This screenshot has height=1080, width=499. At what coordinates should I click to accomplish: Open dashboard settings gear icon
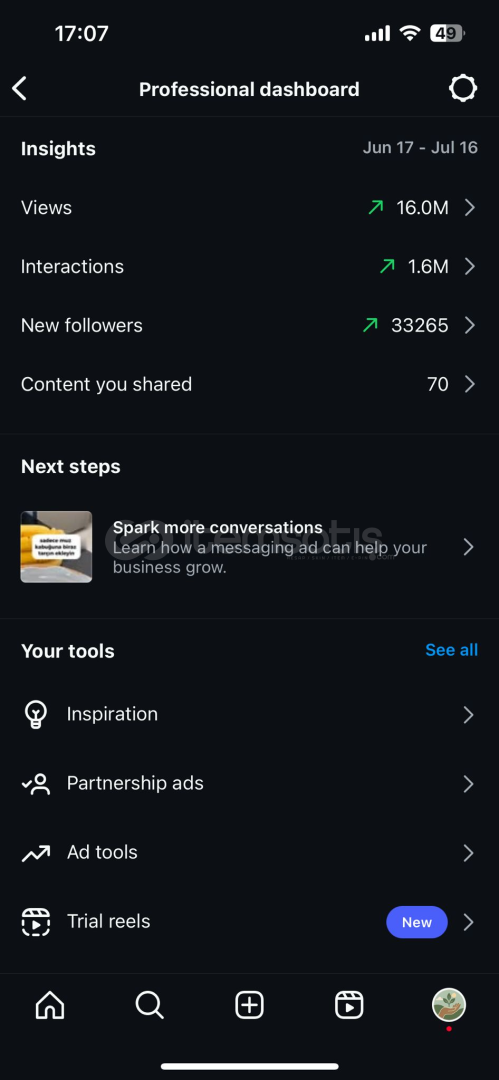462,89
